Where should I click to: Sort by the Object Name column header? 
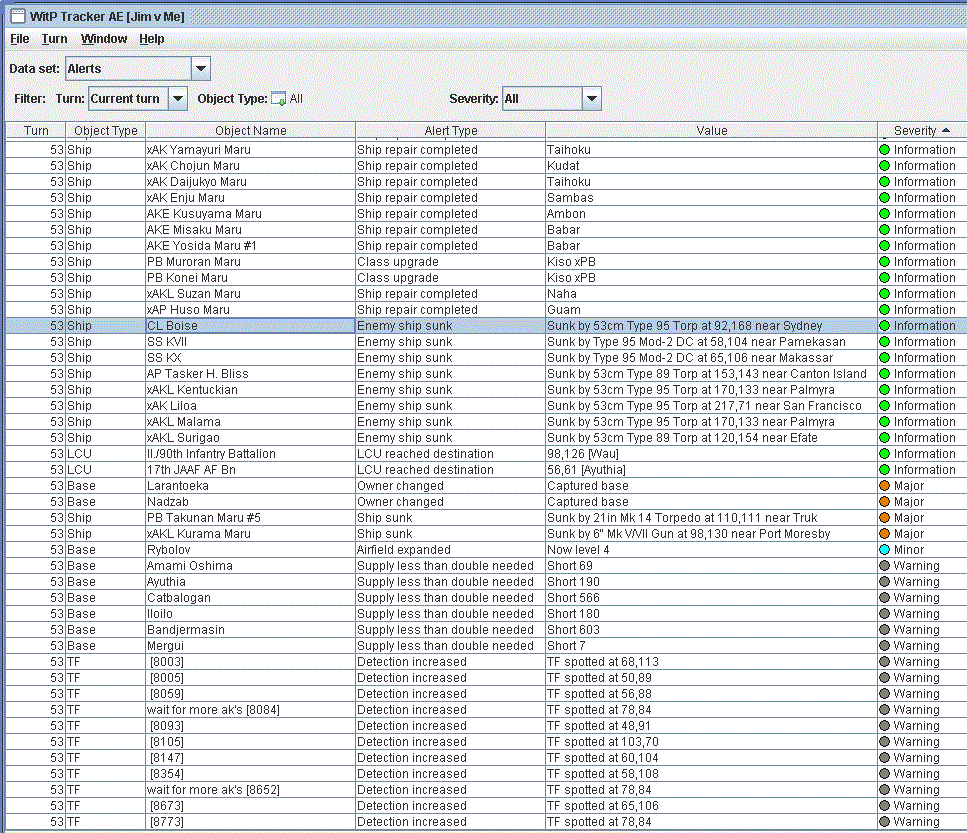(x=250, y=131)
